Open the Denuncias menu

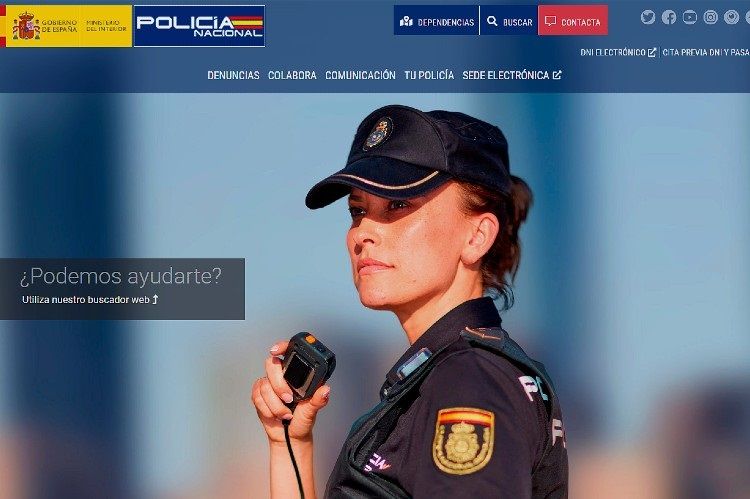(233, 75)
